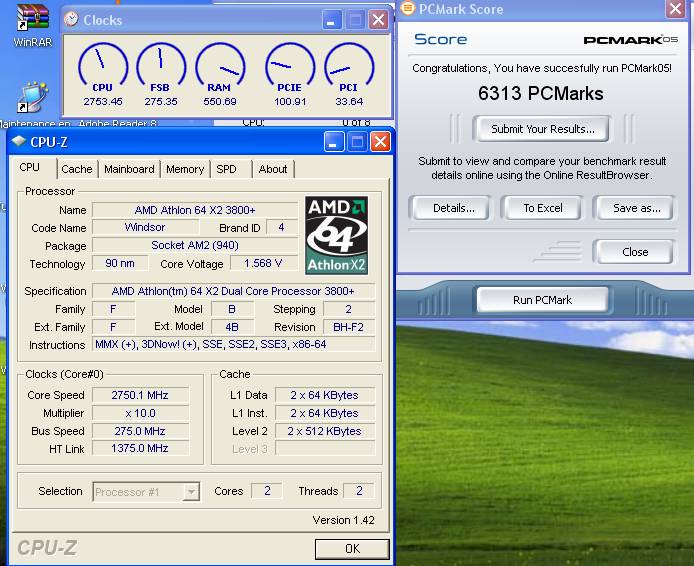
Task: Click the Save as button
Action: 636,208
